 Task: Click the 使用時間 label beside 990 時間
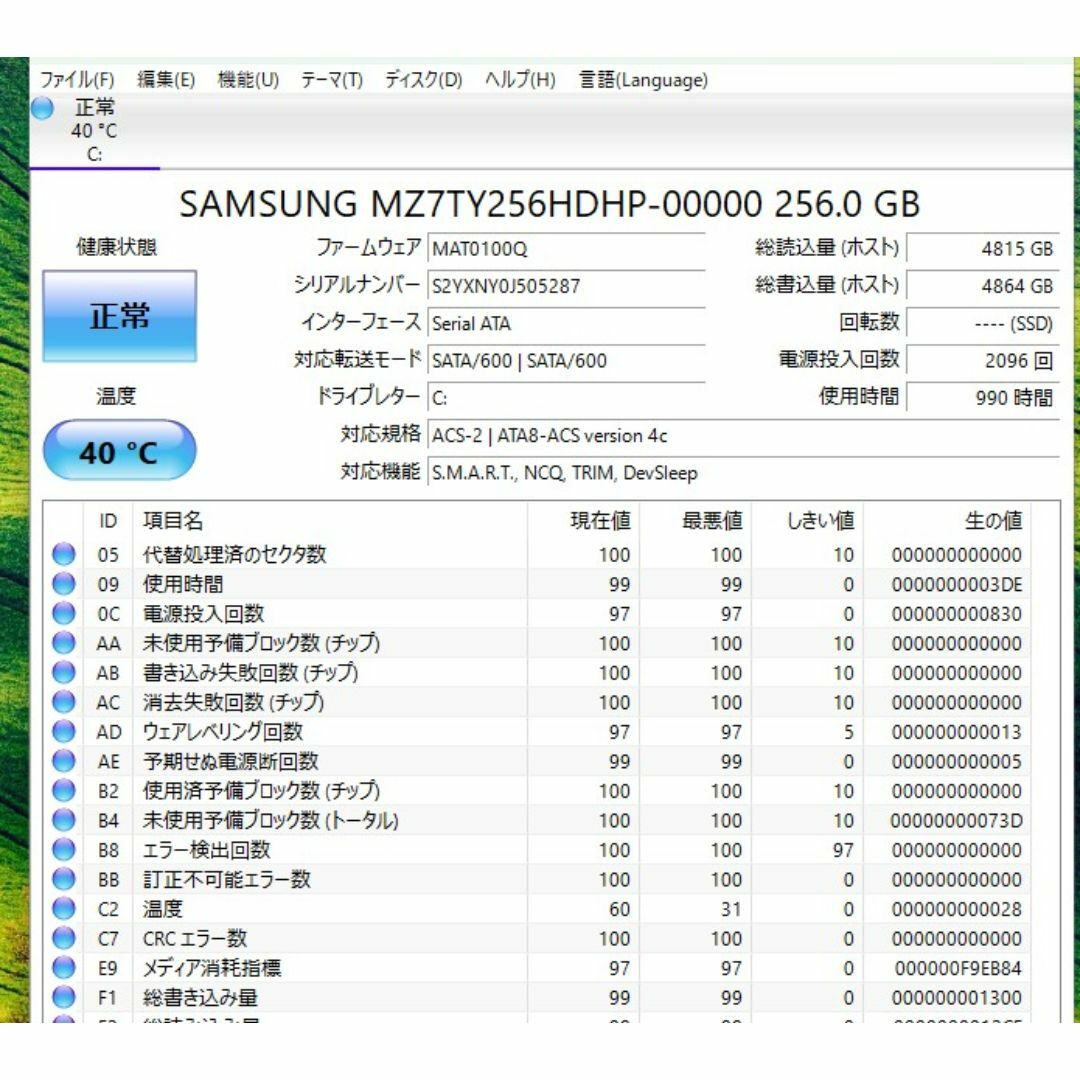pos(859,396)
